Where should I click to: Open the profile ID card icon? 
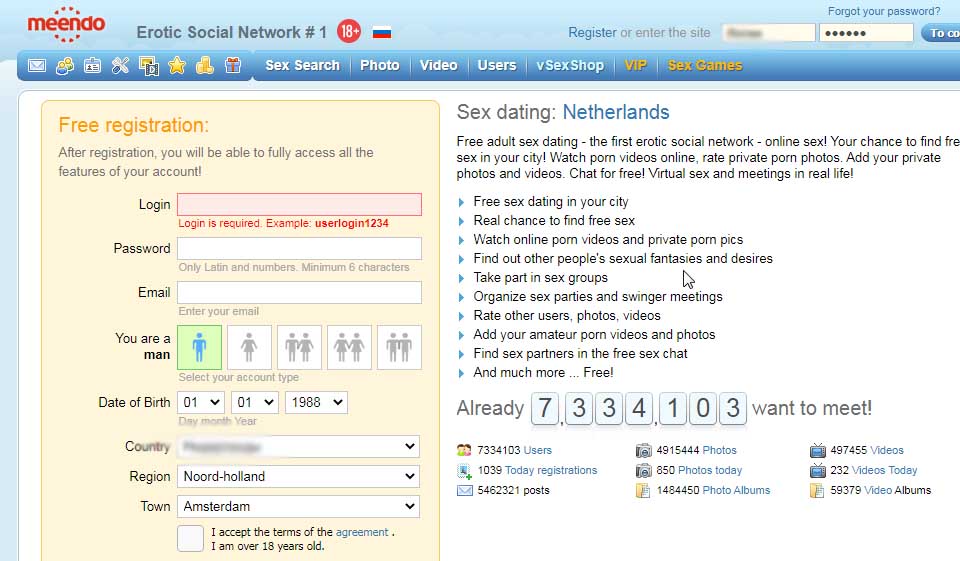(x=93, y=66)
